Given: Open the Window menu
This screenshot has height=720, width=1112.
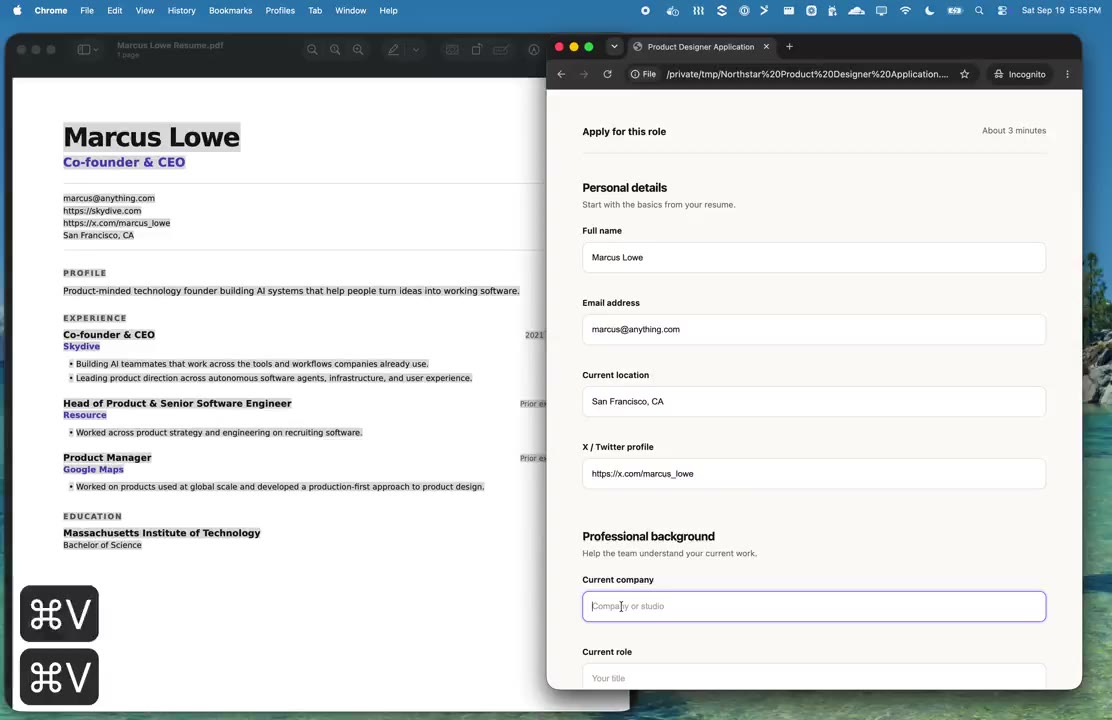Looking at the screenshot, I should click(x=350, y=11).
